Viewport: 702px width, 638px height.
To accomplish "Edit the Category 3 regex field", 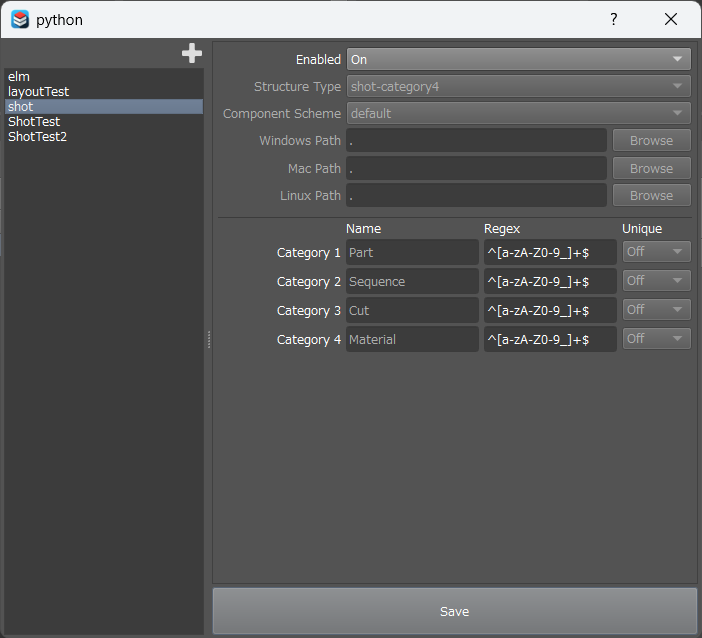I will pyautogui.click(x=550, y=310).
